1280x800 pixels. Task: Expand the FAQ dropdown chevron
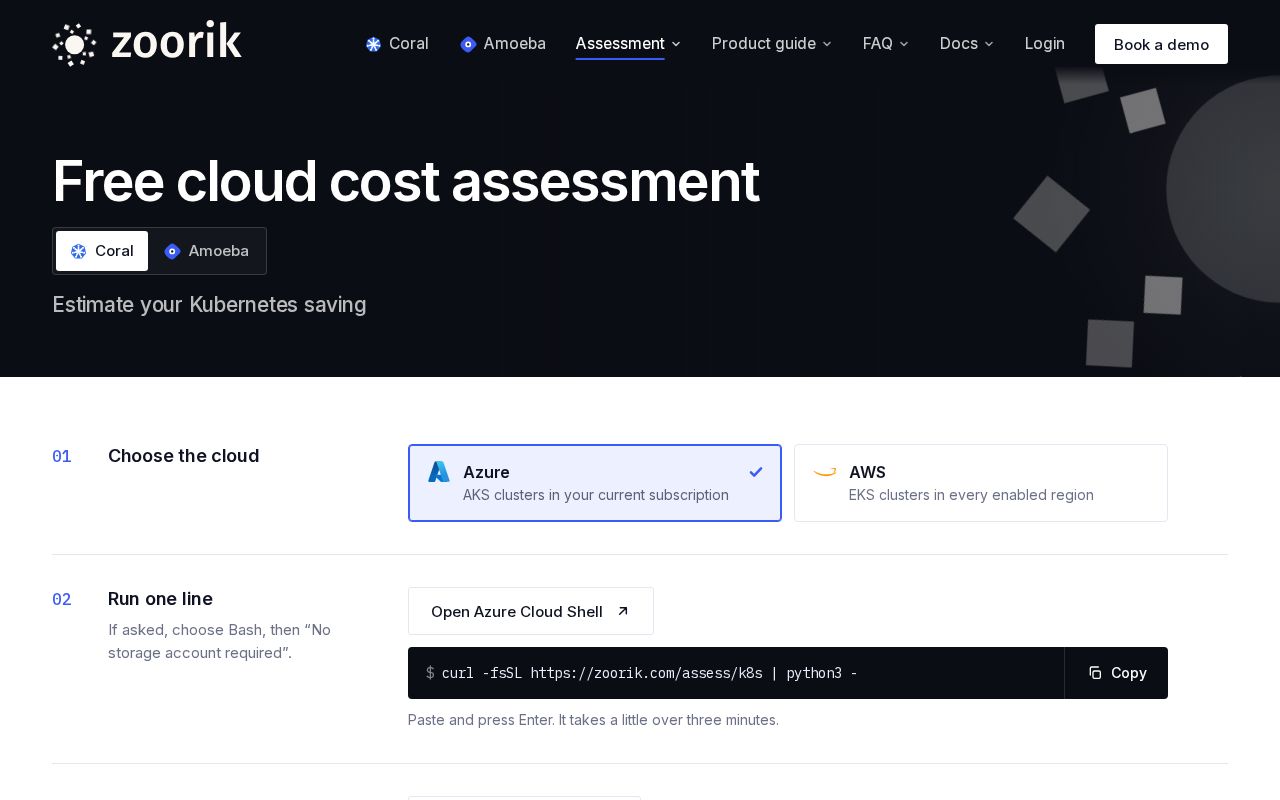point(904,44)
